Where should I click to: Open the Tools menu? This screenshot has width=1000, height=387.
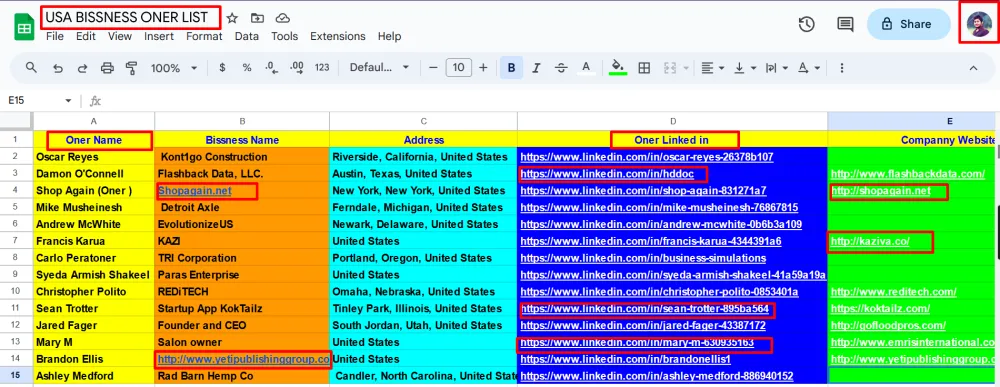[x=284, y=36]
